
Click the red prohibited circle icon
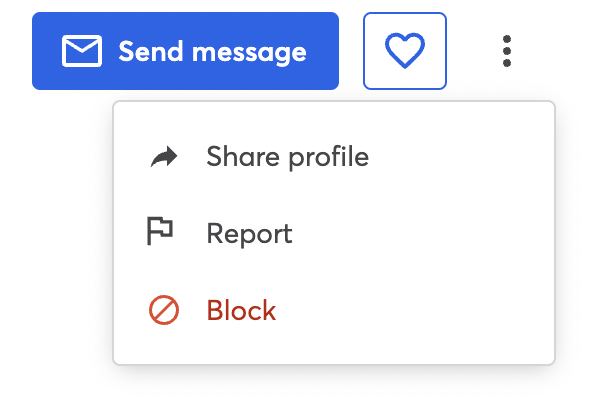point(164,310)
